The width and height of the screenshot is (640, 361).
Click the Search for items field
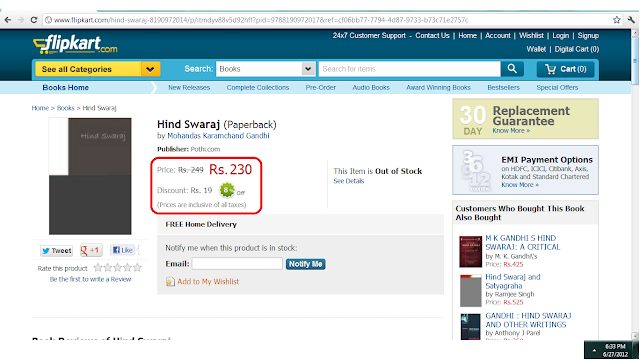(x=409, y=69)
